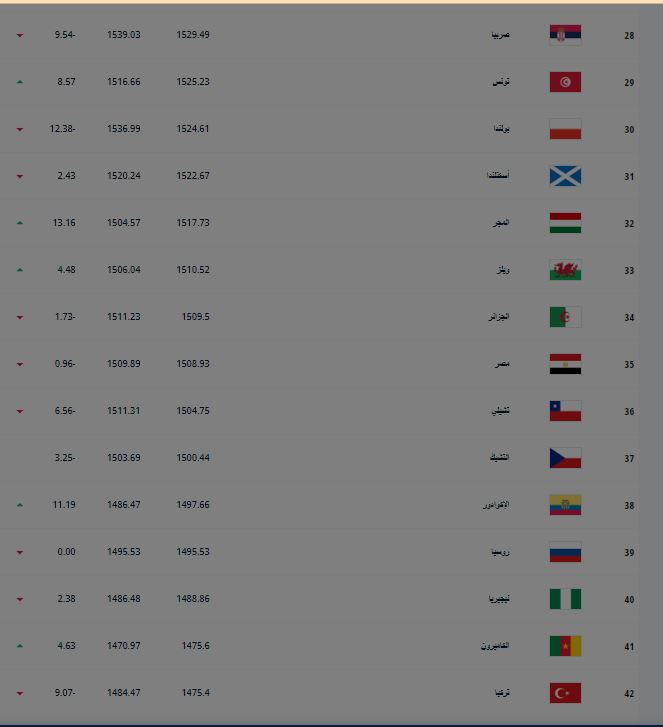Click the Algeria flag at rank 34
The image size is (663, 727).
565,317
